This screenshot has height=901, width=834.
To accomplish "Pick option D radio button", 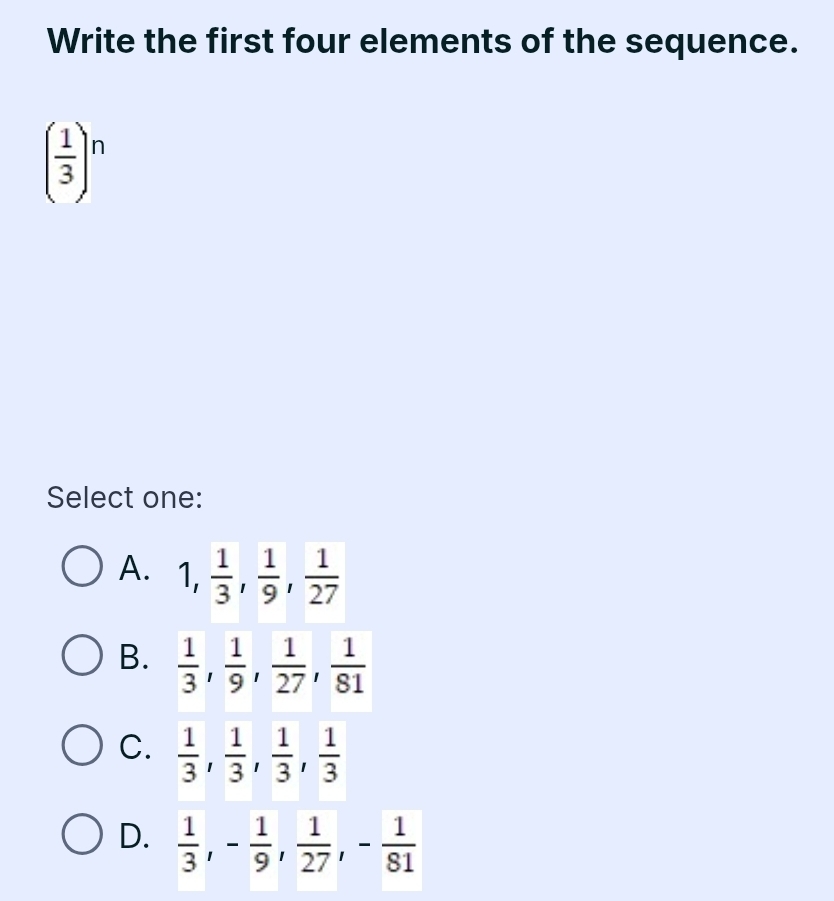I will [x=83, y=837].
